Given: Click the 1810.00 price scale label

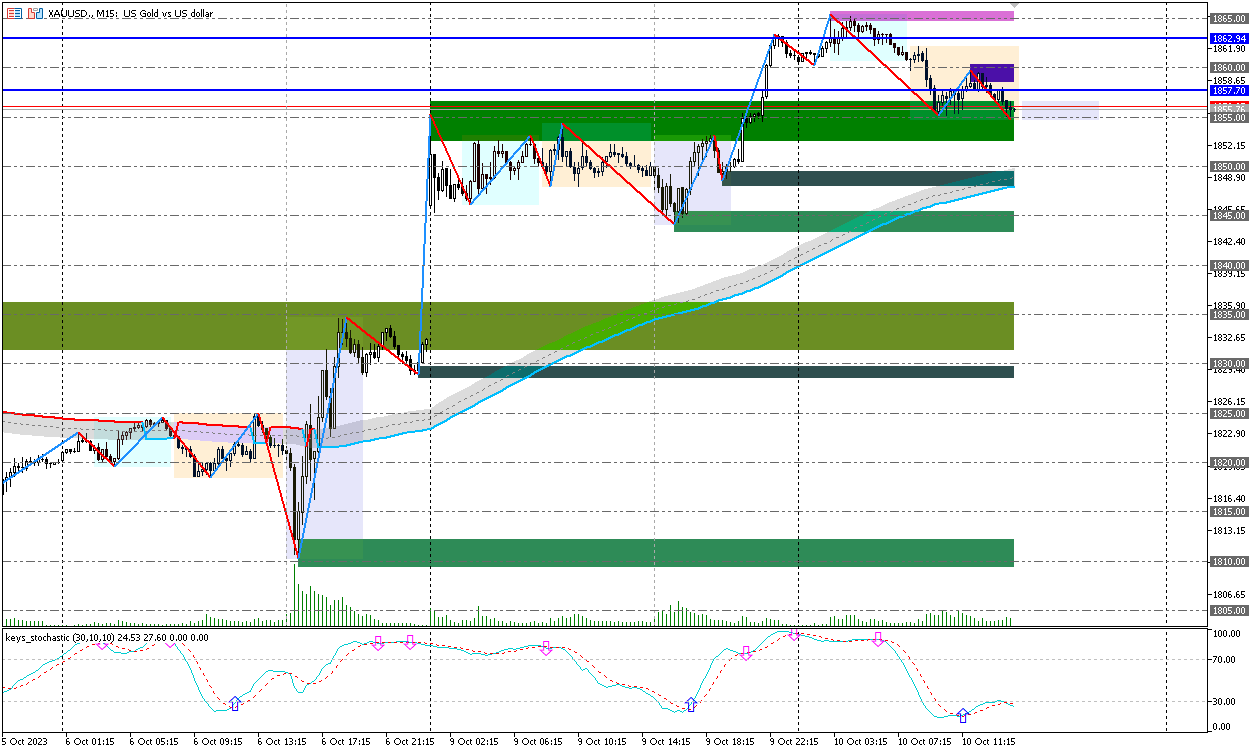Looking at the screenshot, I should 1228,561.
